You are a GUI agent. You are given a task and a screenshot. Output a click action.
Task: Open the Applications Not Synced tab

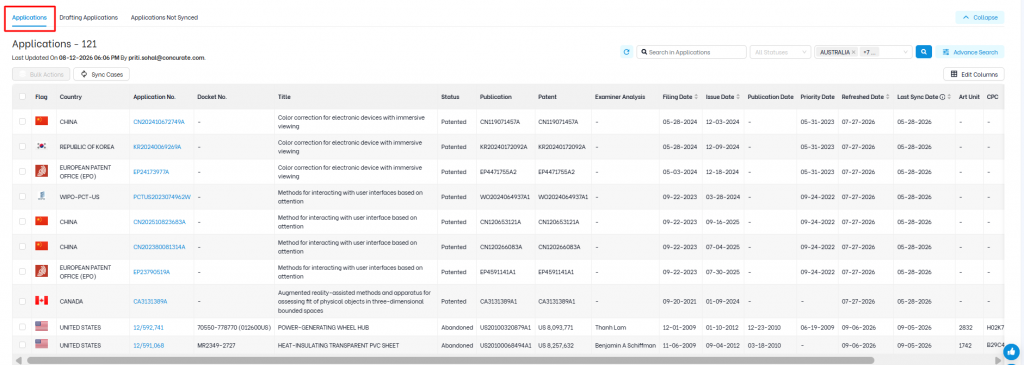coord(164,17)
